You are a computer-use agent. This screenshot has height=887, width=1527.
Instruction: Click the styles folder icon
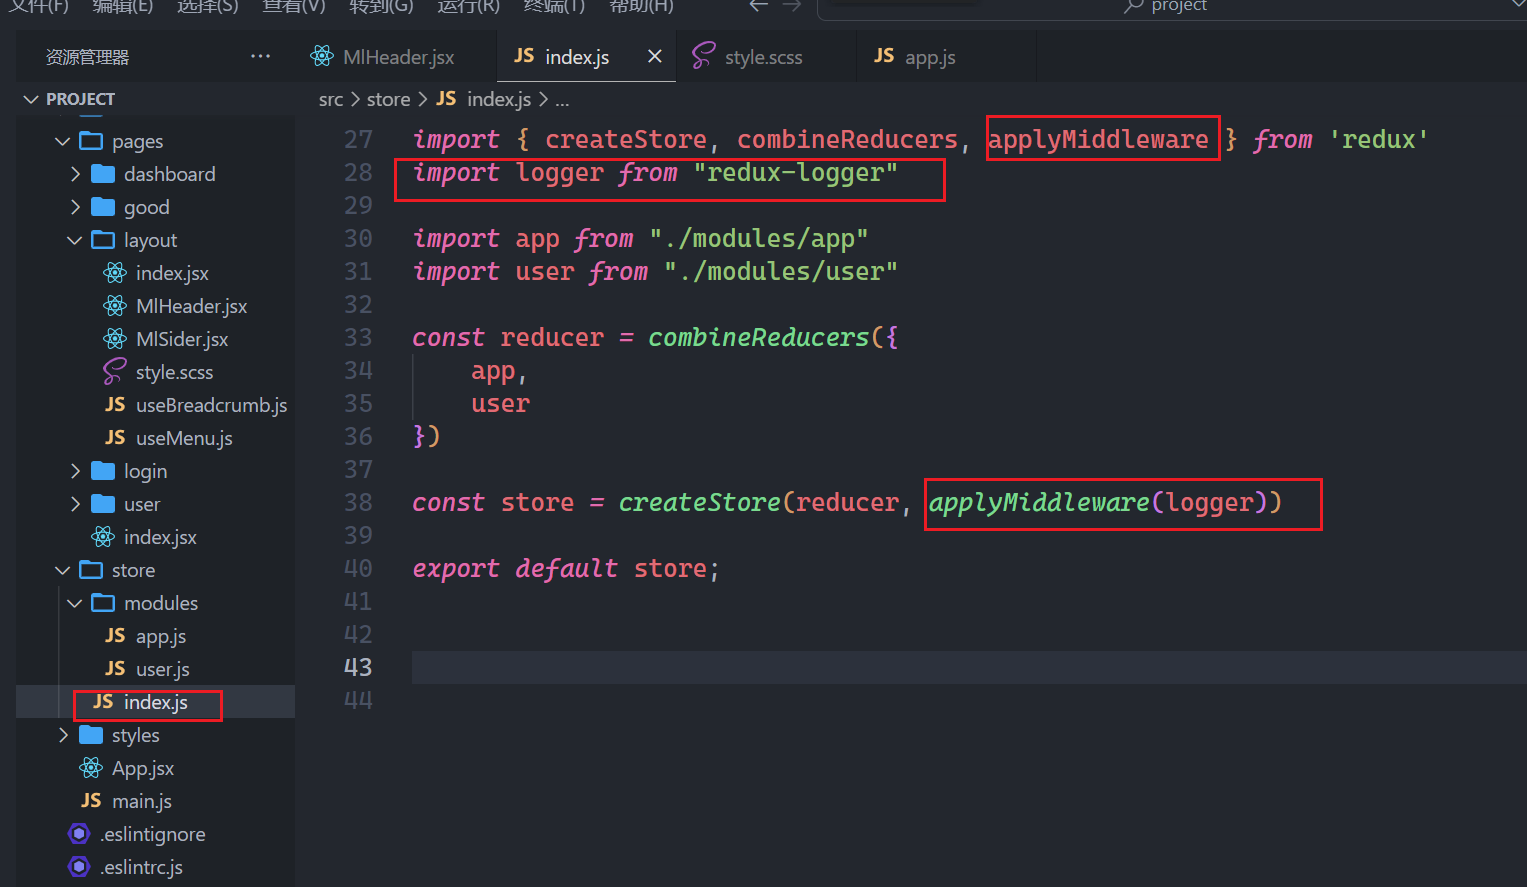tap(91, 735)
